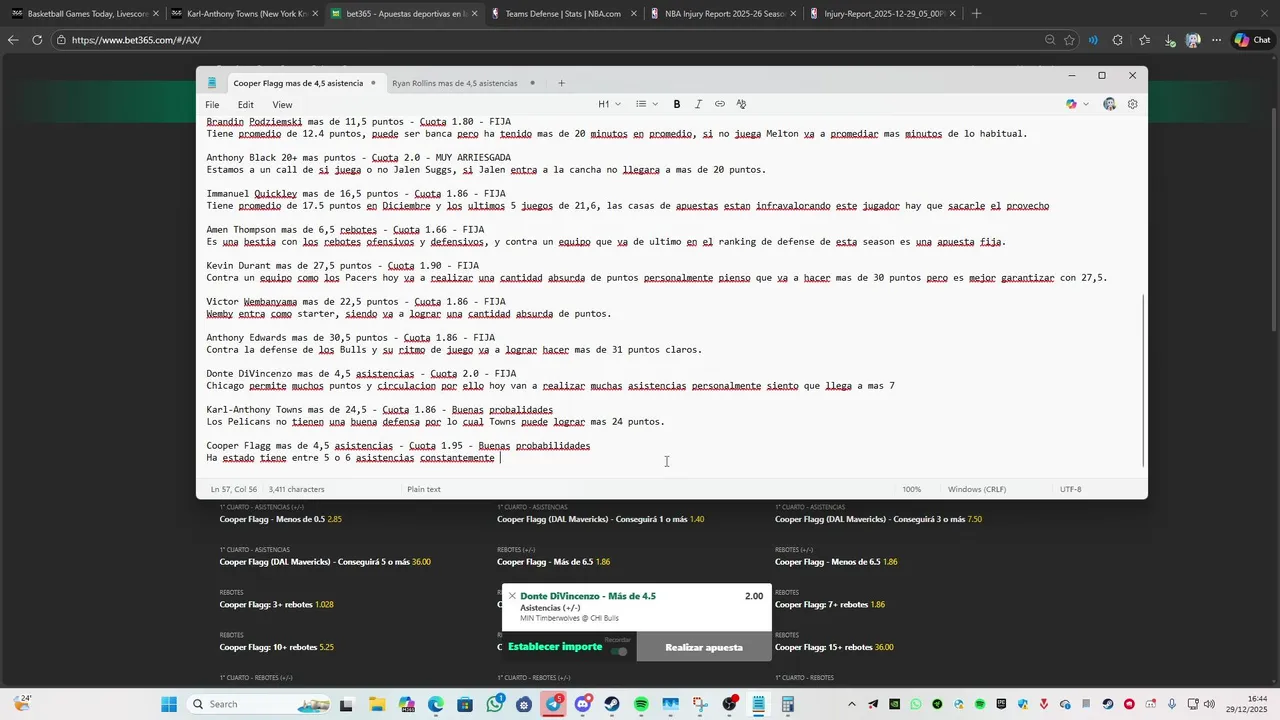The height and width of the screenshot is (720, 1280).
Task: Open a new browser tab
Action: [976, 14]
